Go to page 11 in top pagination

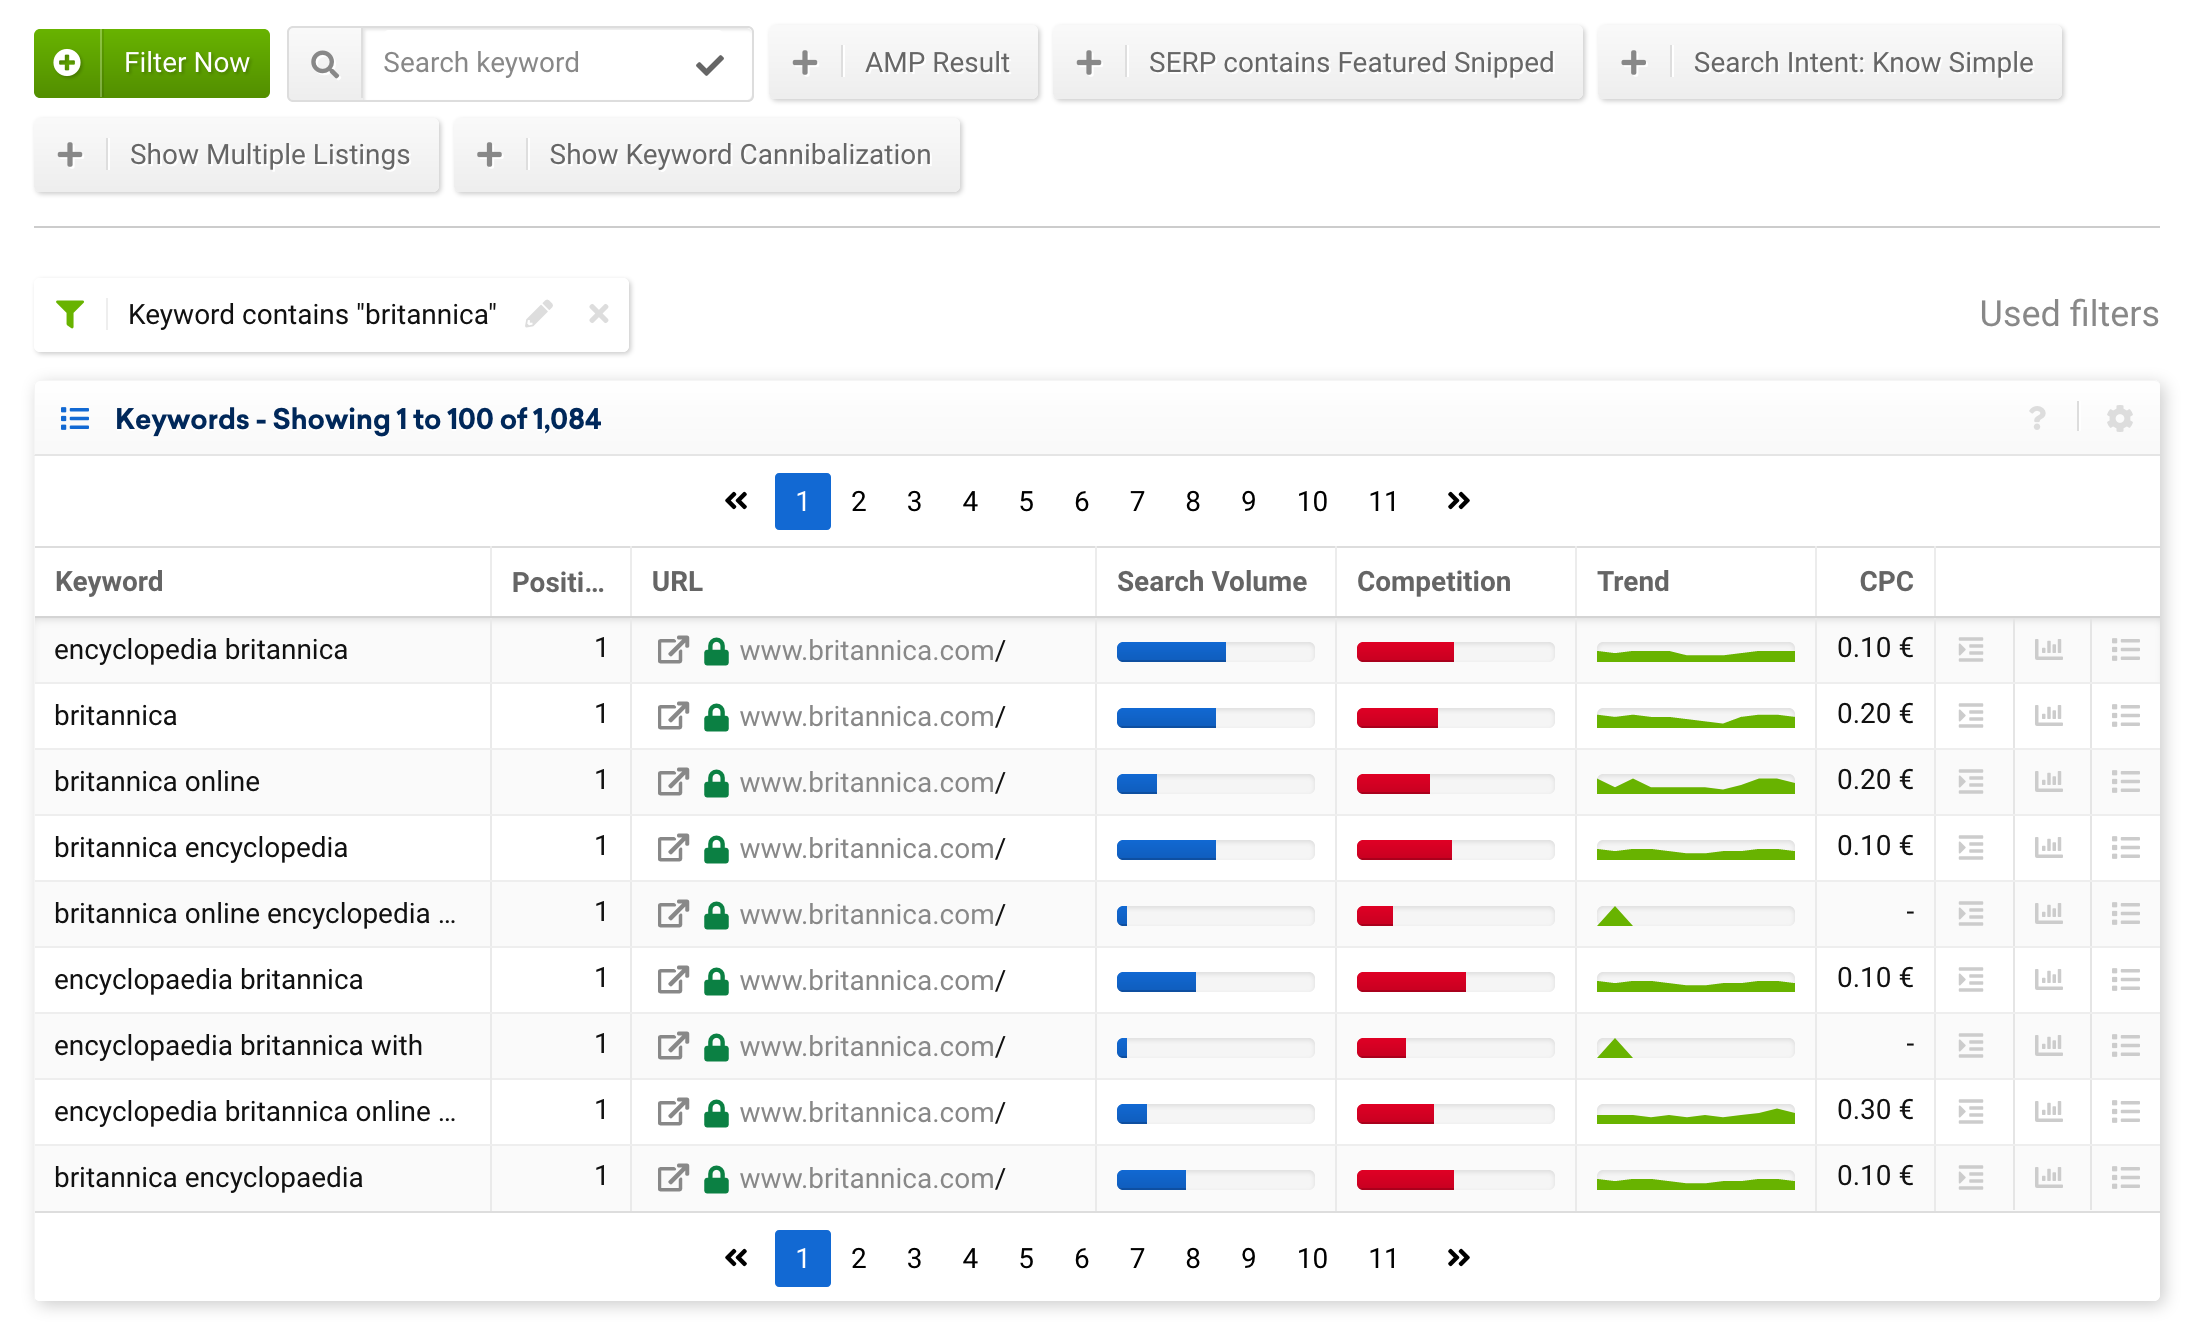click(1383, 501)
